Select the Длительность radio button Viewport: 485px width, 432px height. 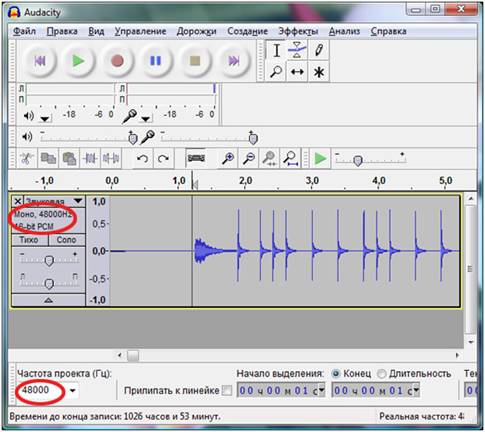click(382, 374)
